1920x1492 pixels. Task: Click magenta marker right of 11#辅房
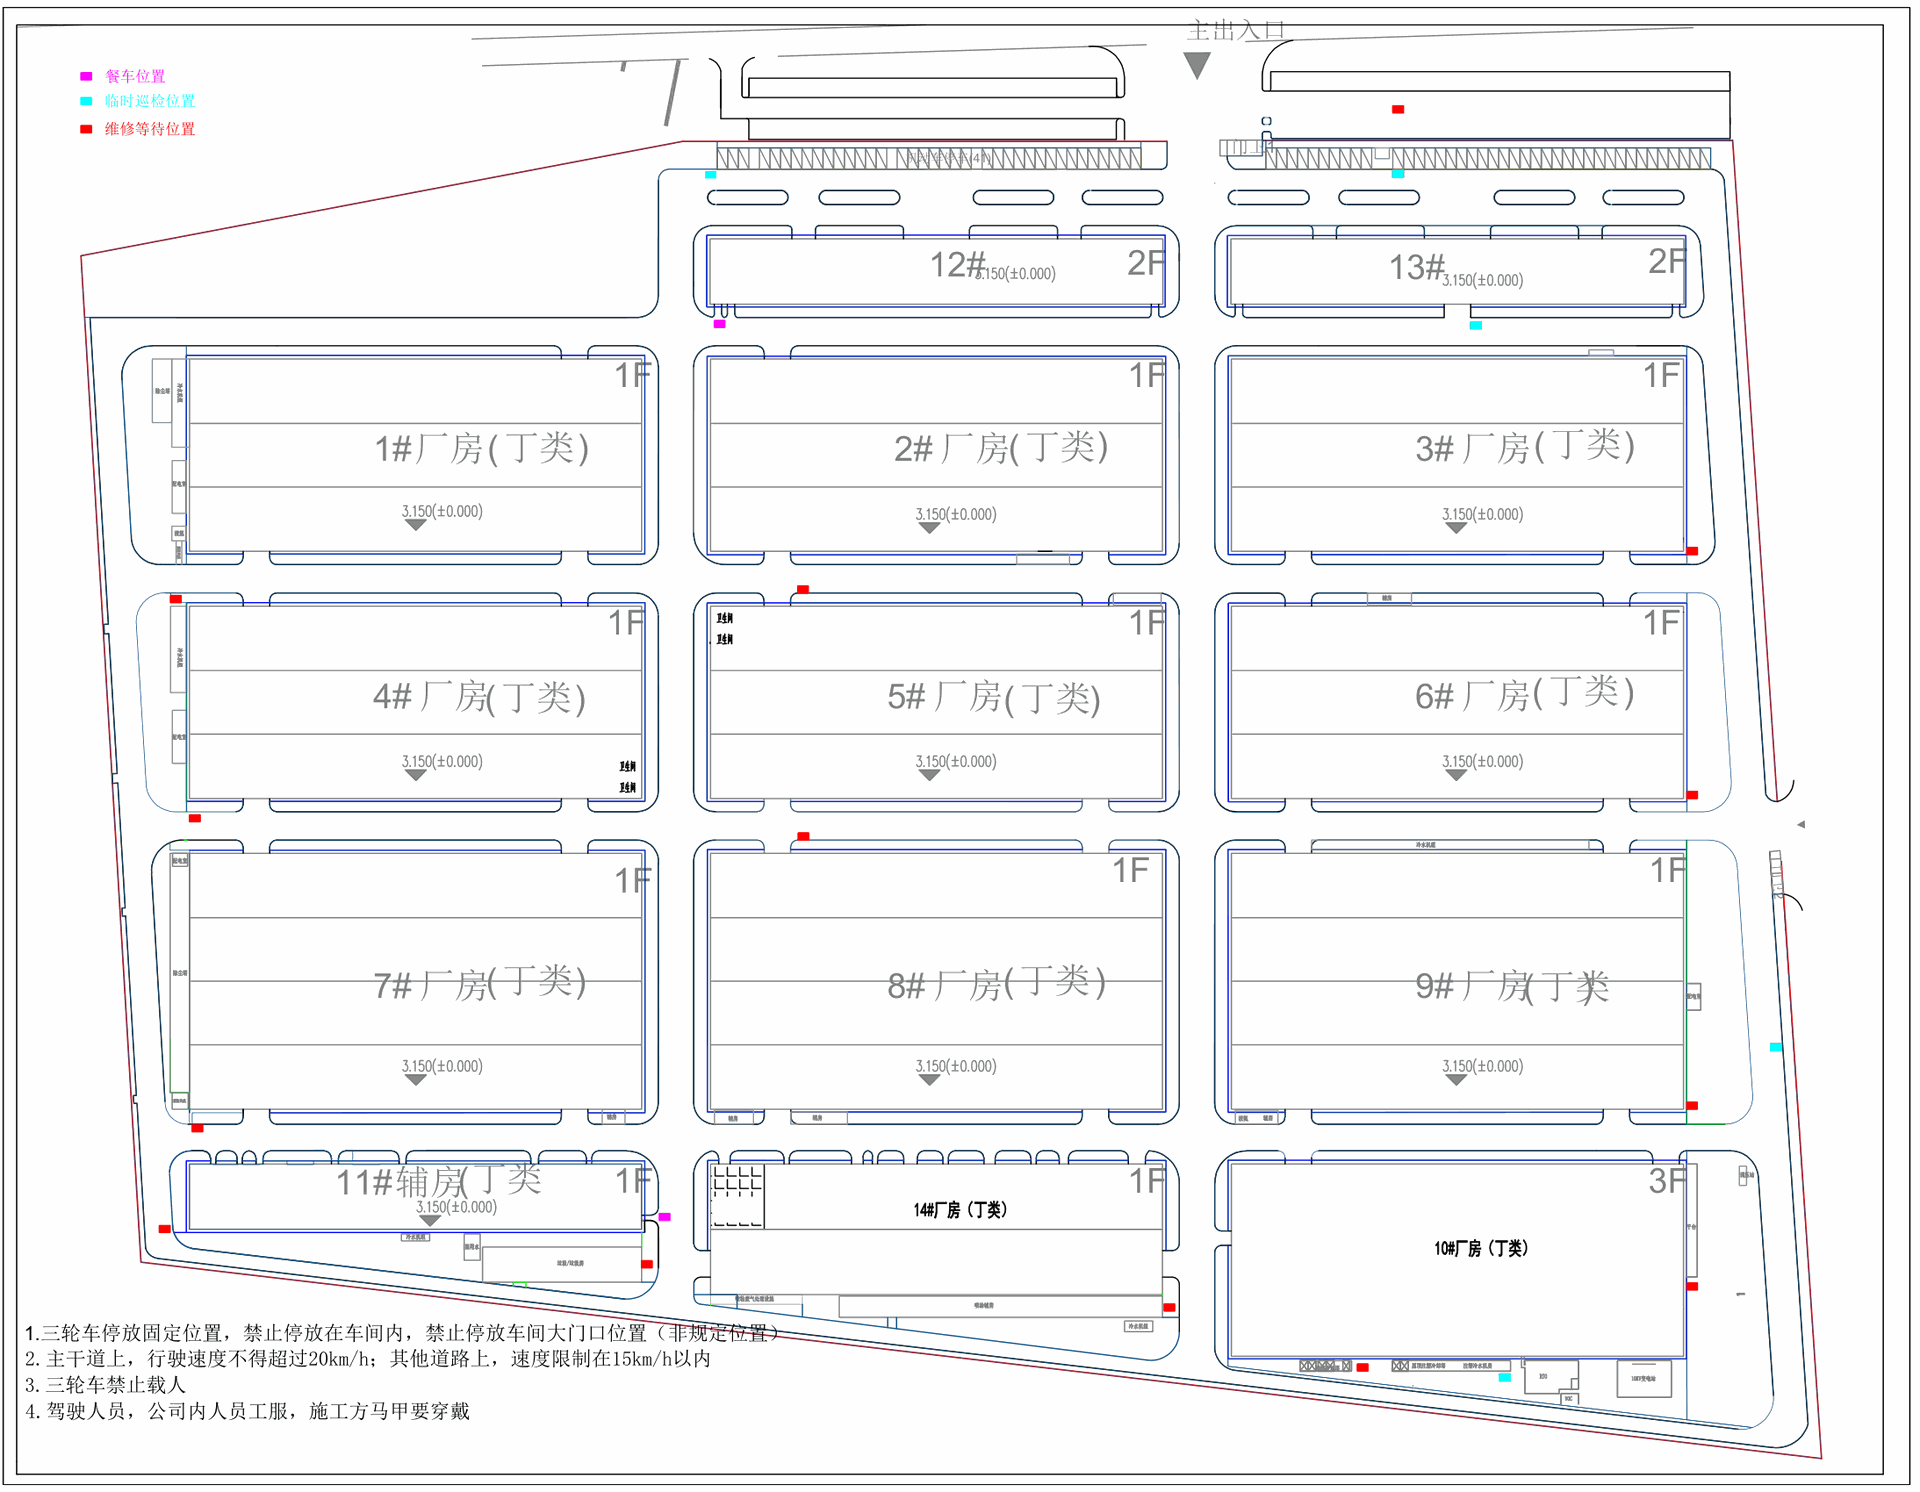pyautogui.click(x=665, y=1217)
